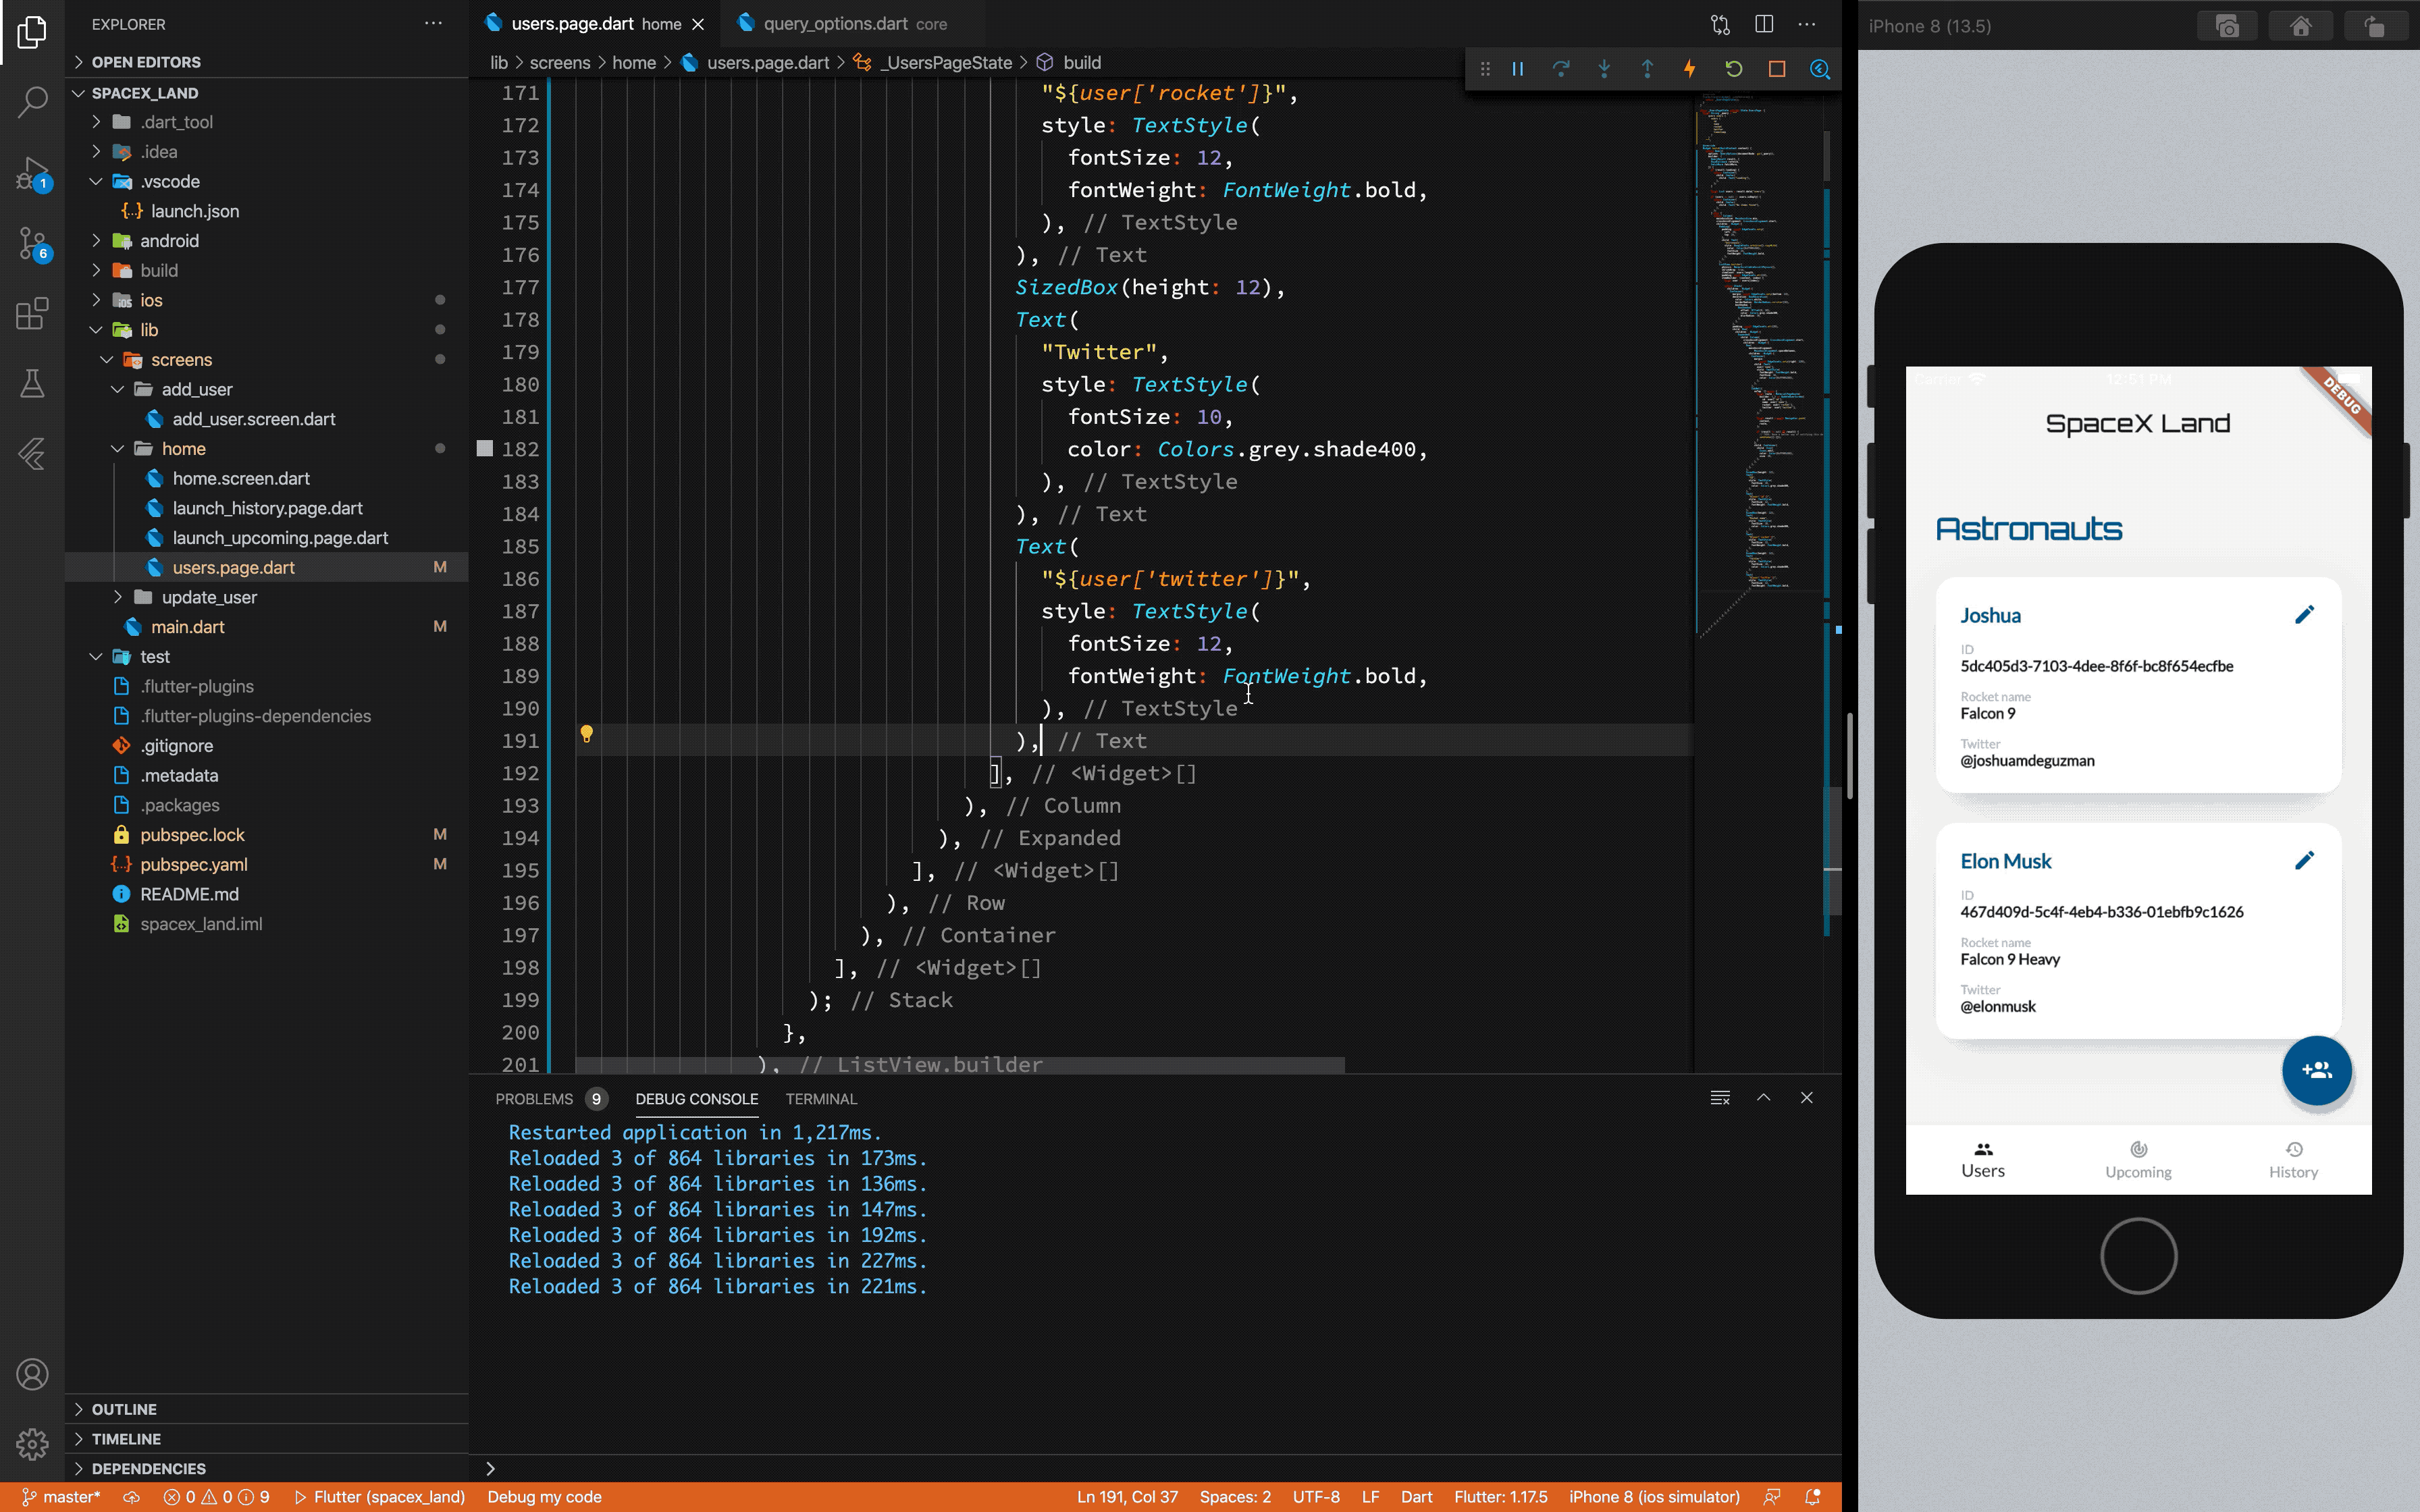
Task: Open Accounts menu in activity bar
Action: point(32,1375)
